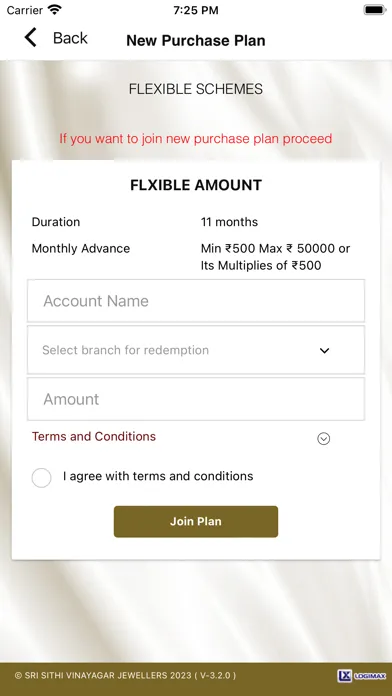The height and width of the screenshot is (696, 392).
Task: Click the branch dropdown chevron arrow
Action: tap(325, 351)
